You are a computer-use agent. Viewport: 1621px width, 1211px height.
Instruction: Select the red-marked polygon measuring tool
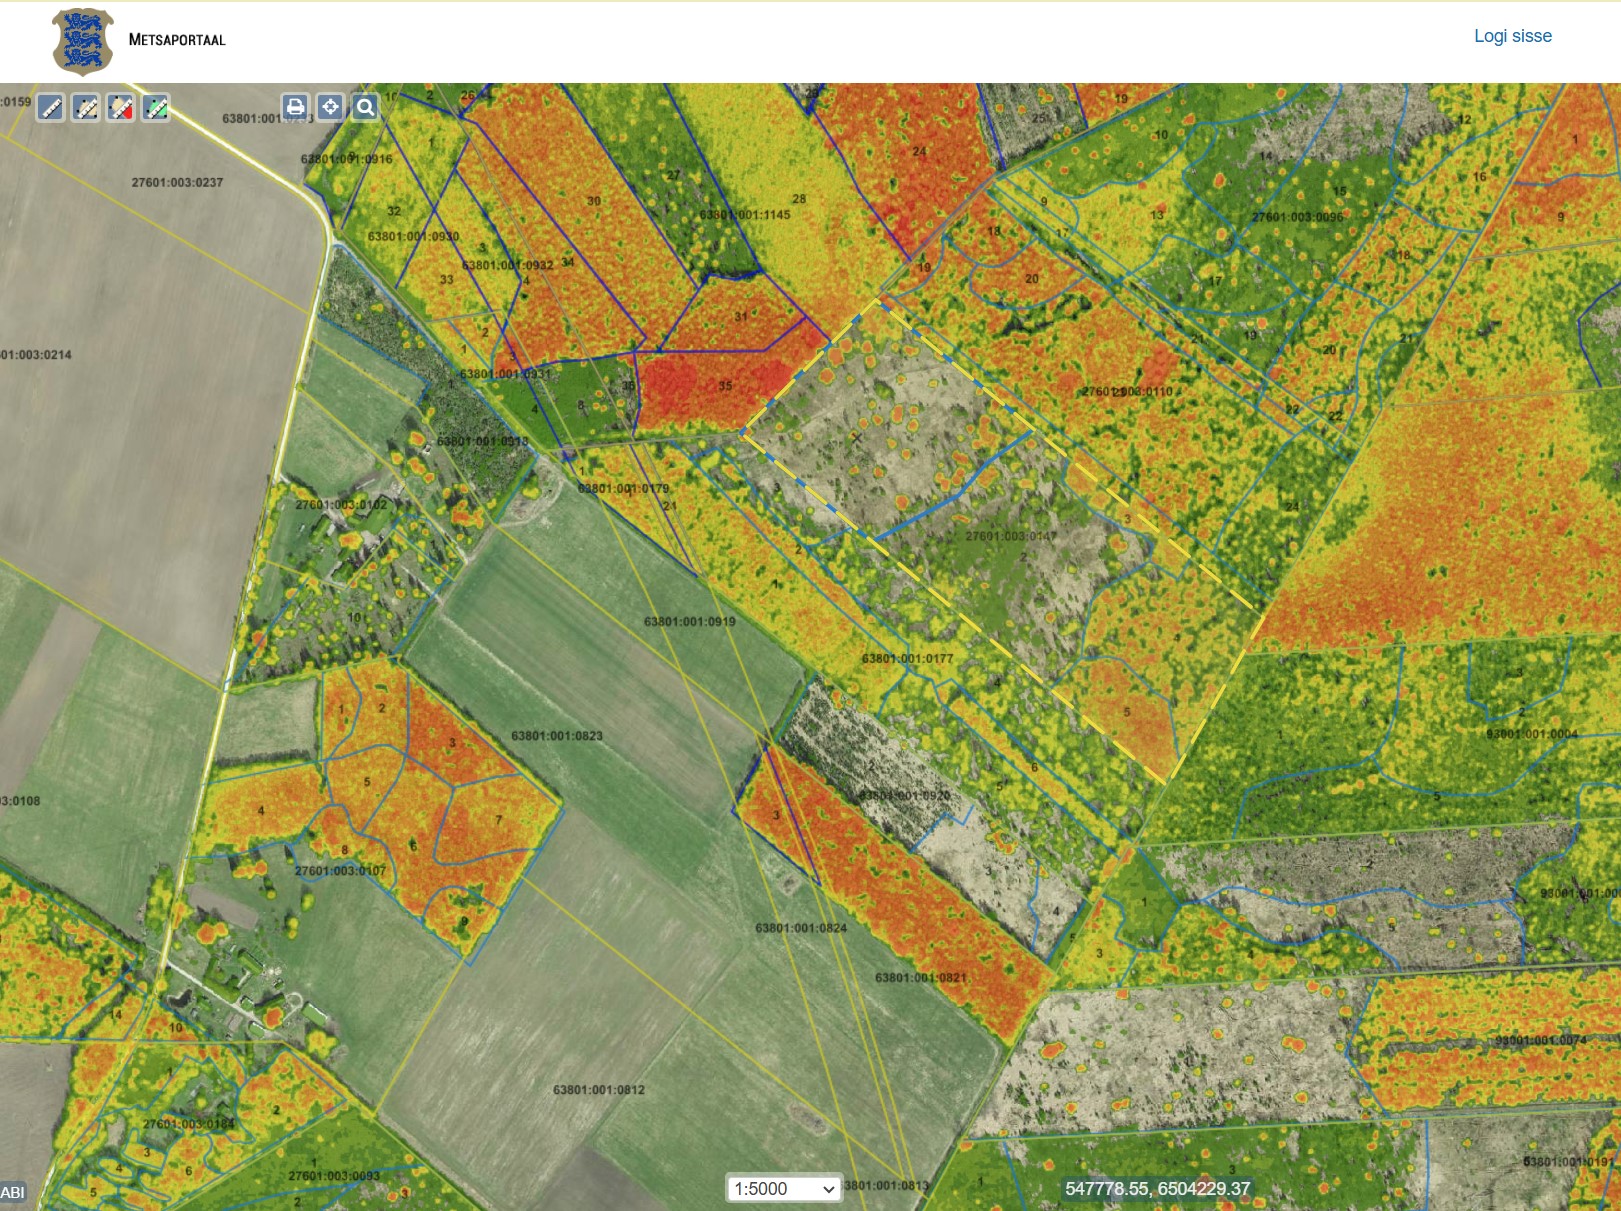coord(121,108)
